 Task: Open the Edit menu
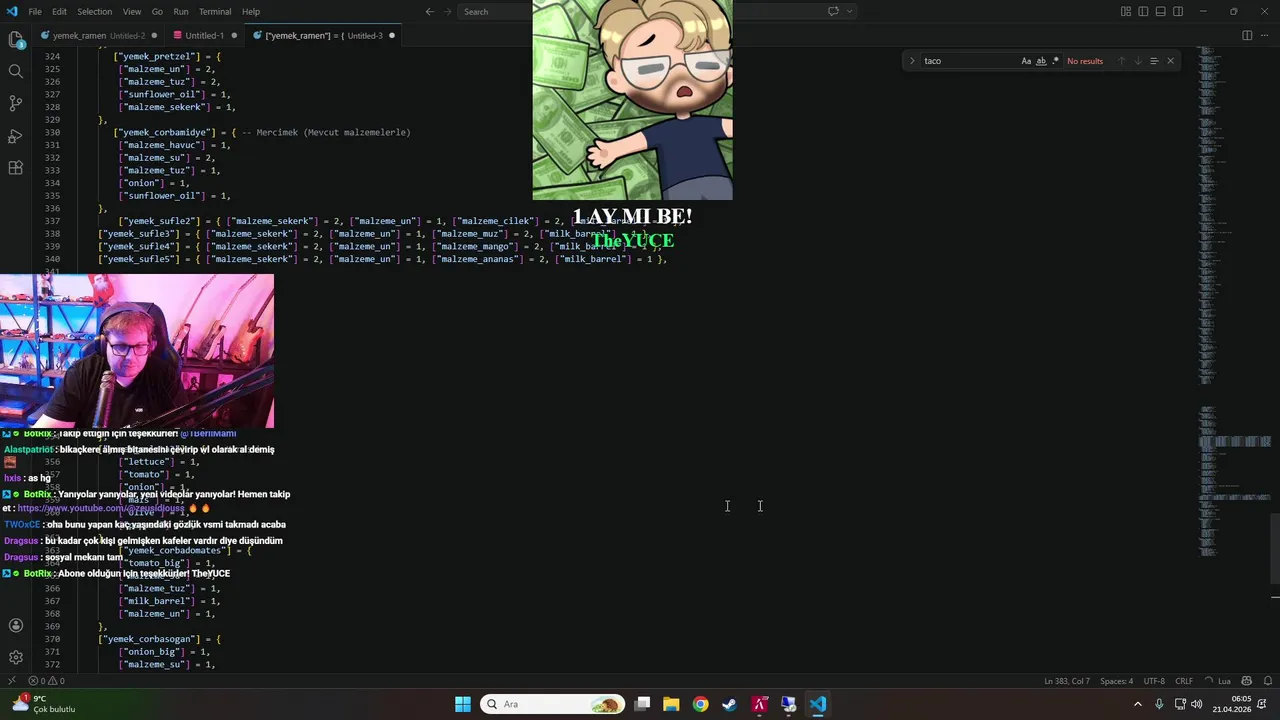(x=59, y=12)
